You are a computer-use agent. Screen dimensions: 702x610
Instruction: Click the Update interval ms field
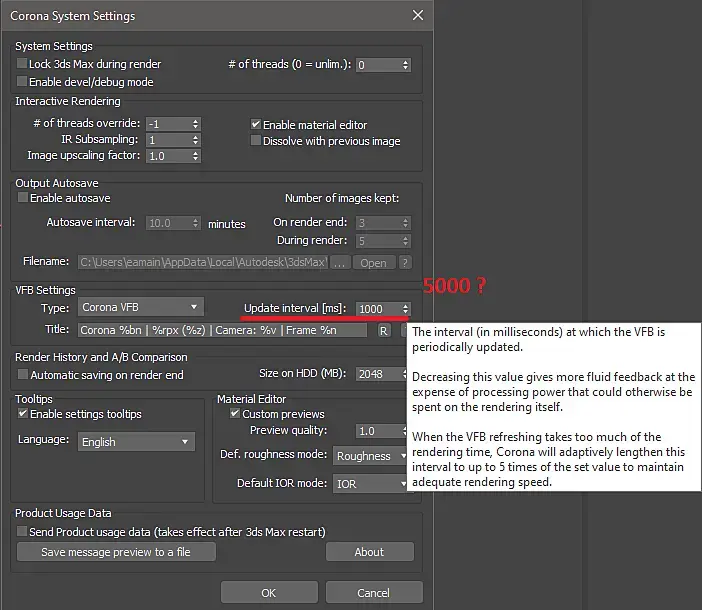coord(379,309)
